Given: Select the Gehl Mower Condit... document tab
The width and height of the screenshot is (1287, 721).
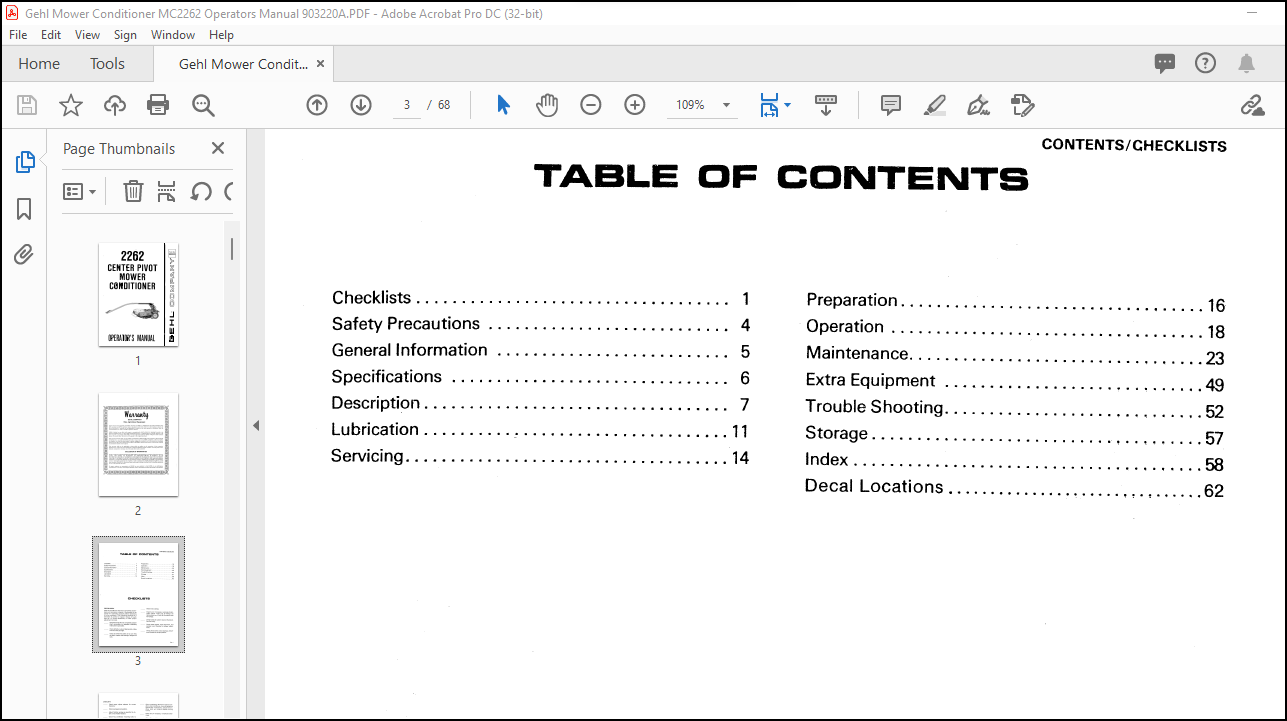Looking at the screenshot, I should (x=243, y=63).
